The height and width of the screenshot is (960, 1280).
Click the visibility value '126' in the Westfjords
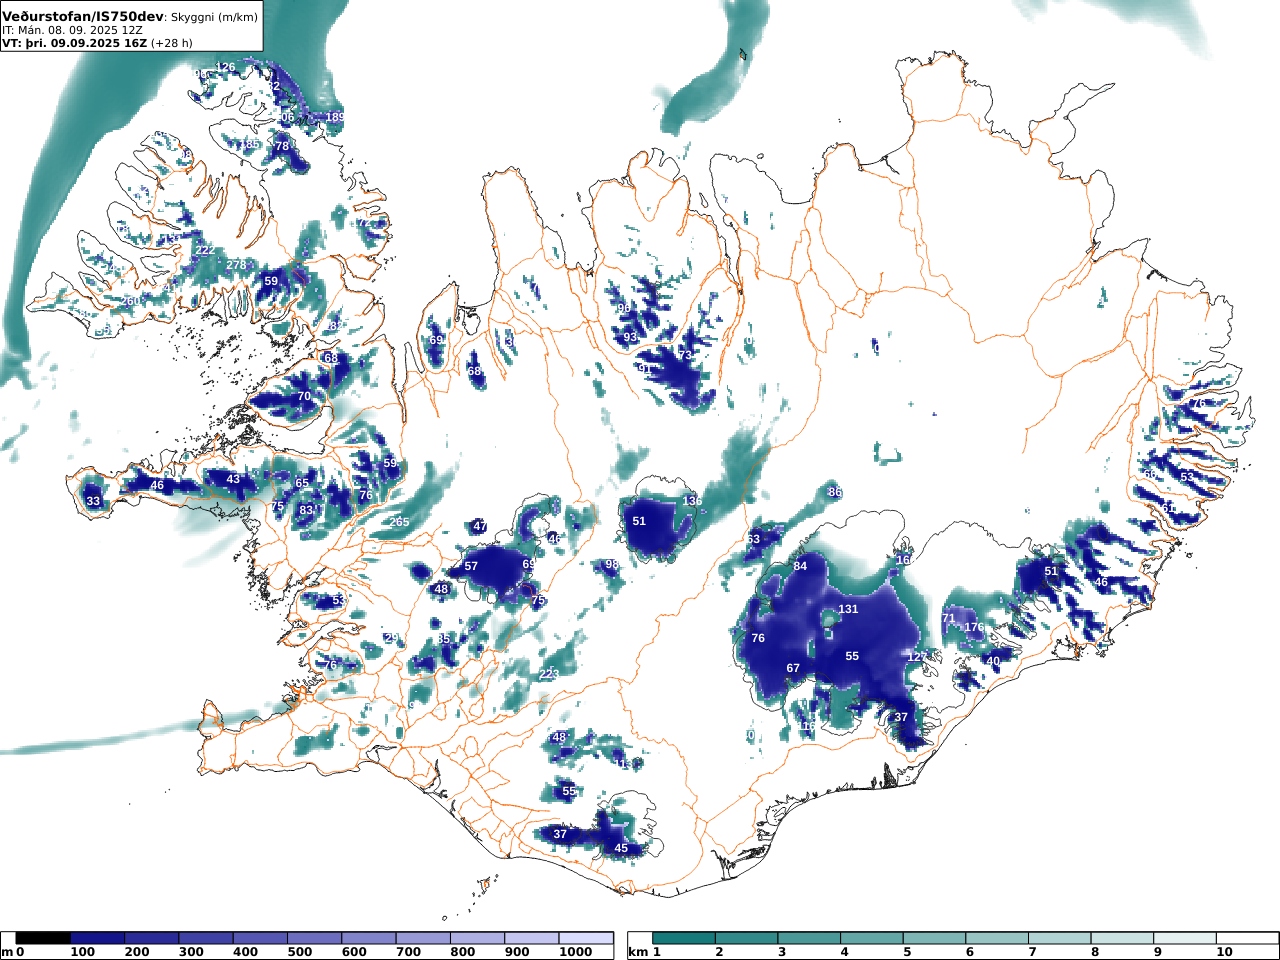(x=226, y=67)
